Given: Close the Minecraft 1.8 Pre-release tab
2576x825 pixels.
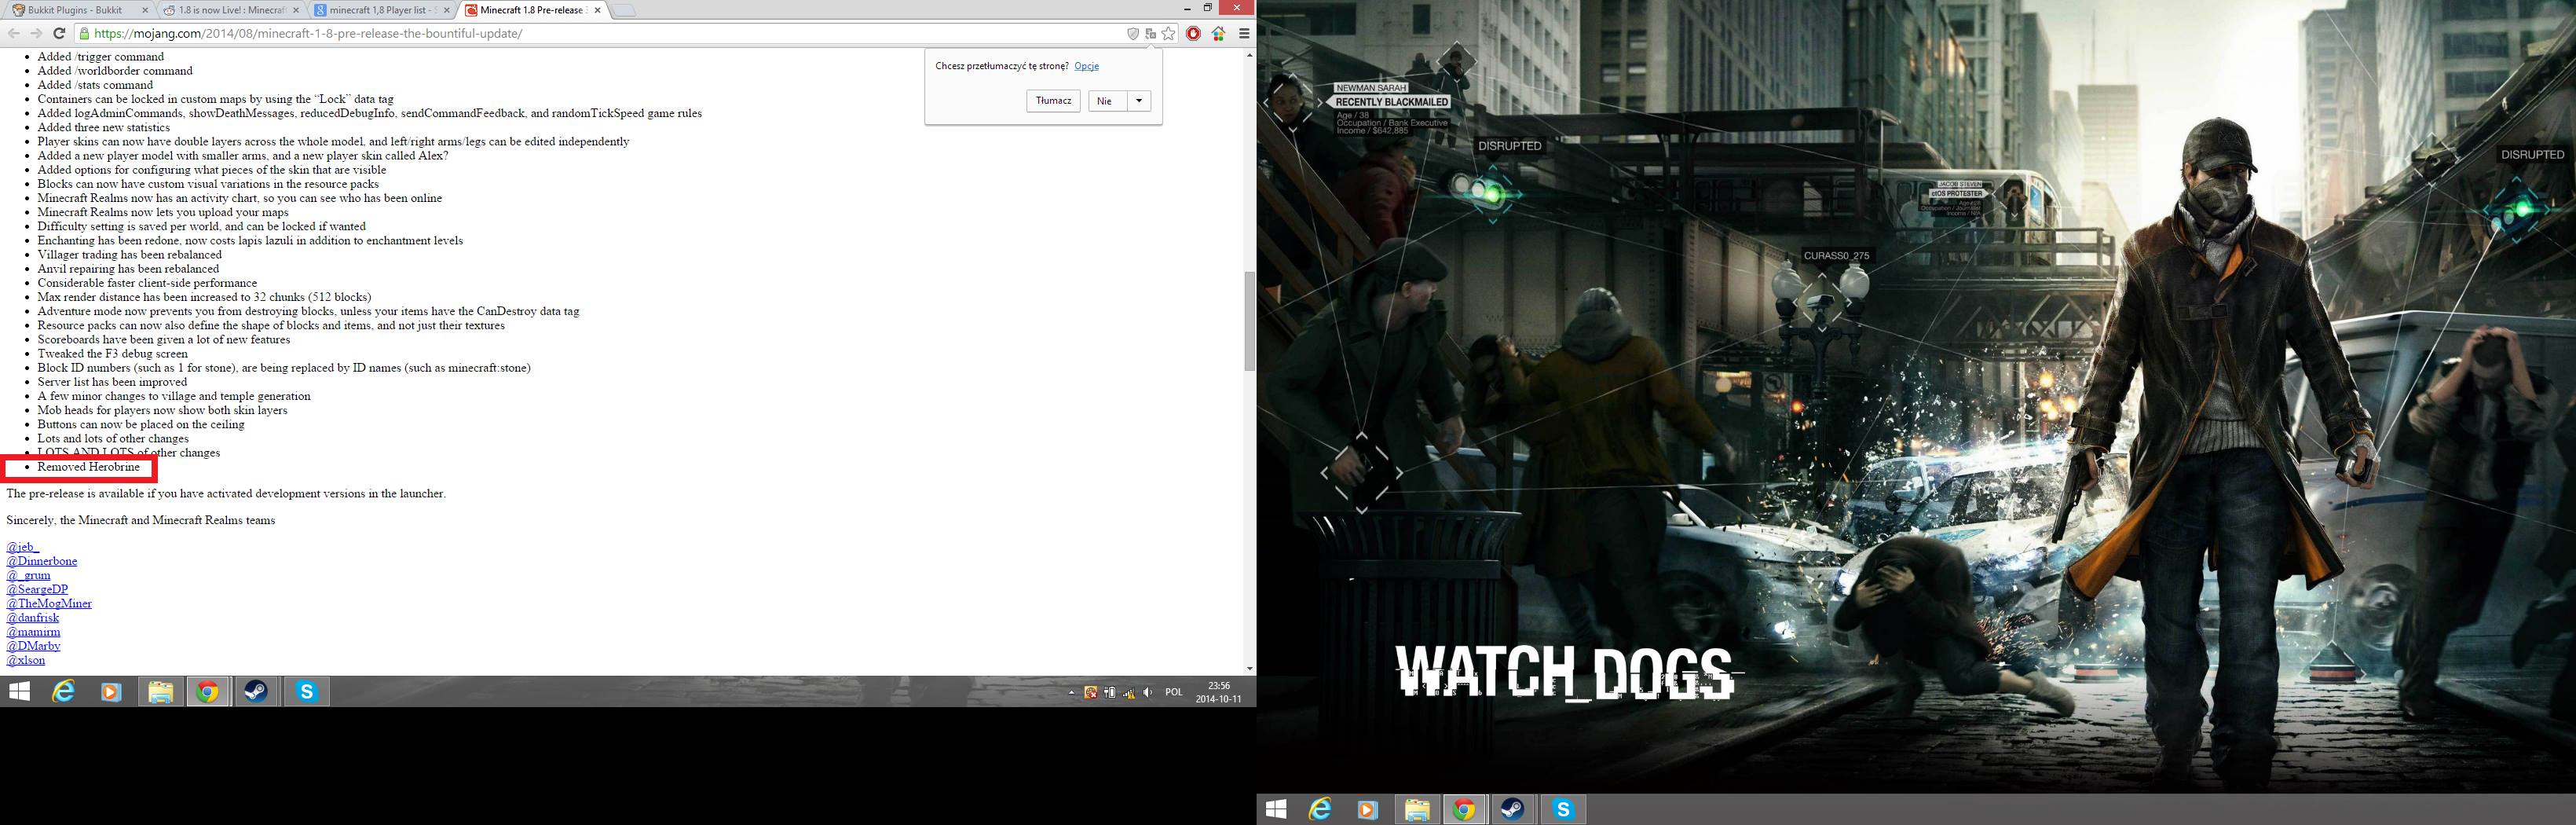Looking at the screenshot, I should [x=597, y=10].
